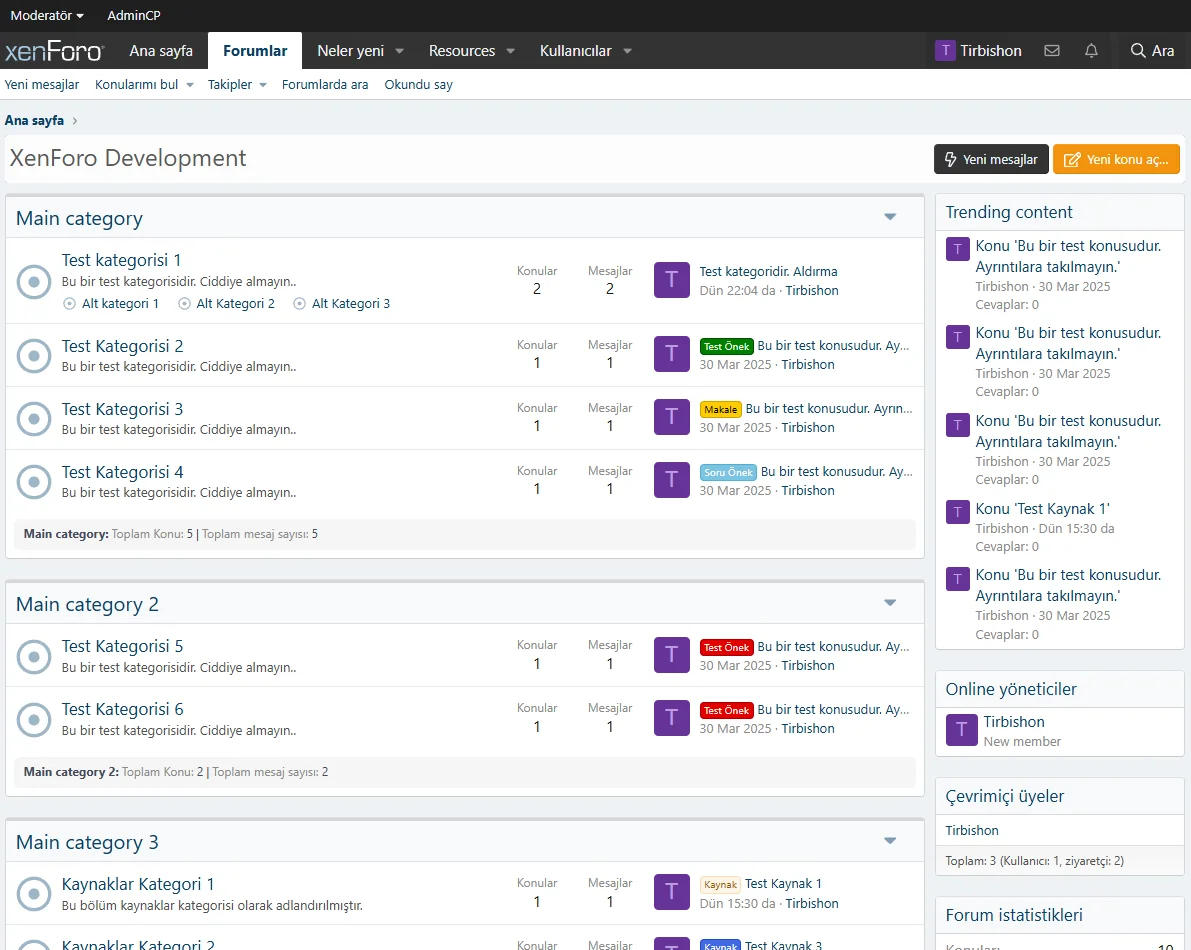Click the XenForo logo
The image size is (1191, 950).
click(x=54, y=51)
